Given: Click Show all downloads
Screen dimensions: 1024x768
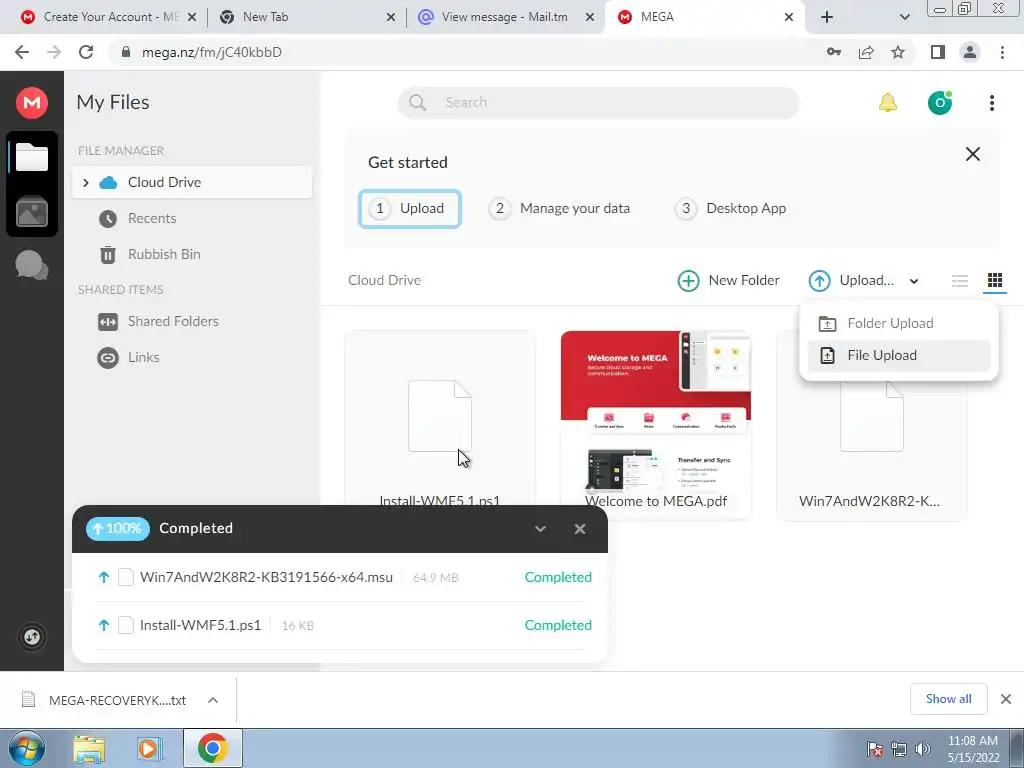Looking at the screenshot, I should pyautogui.click(x=948, y=699).
